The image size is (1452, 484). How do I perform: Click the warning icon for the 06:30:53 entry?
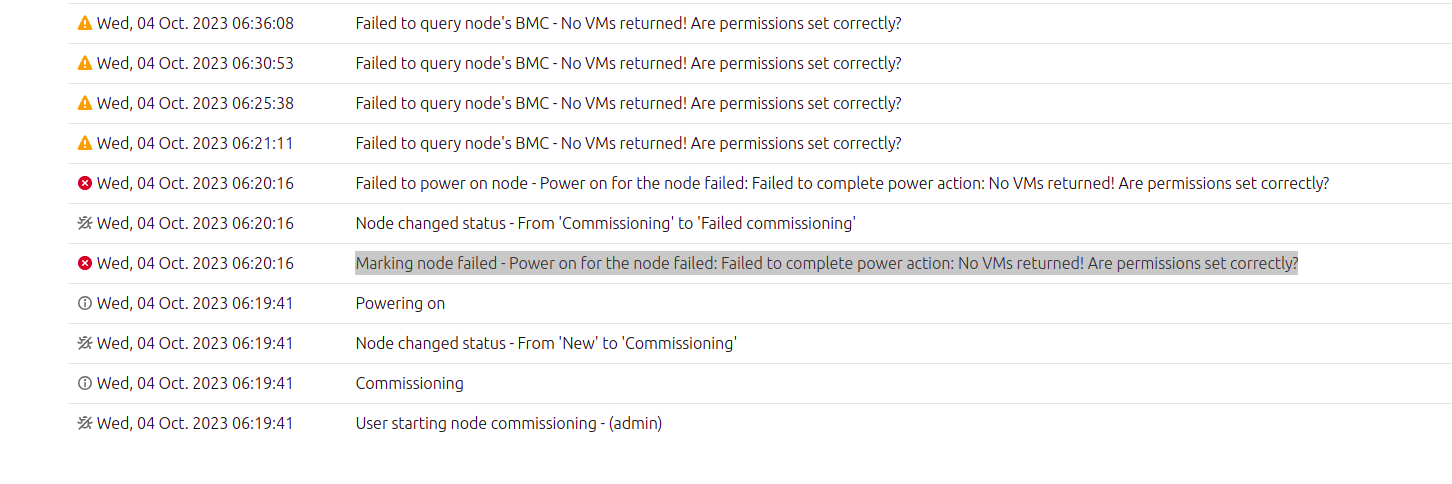coord(85,63)
